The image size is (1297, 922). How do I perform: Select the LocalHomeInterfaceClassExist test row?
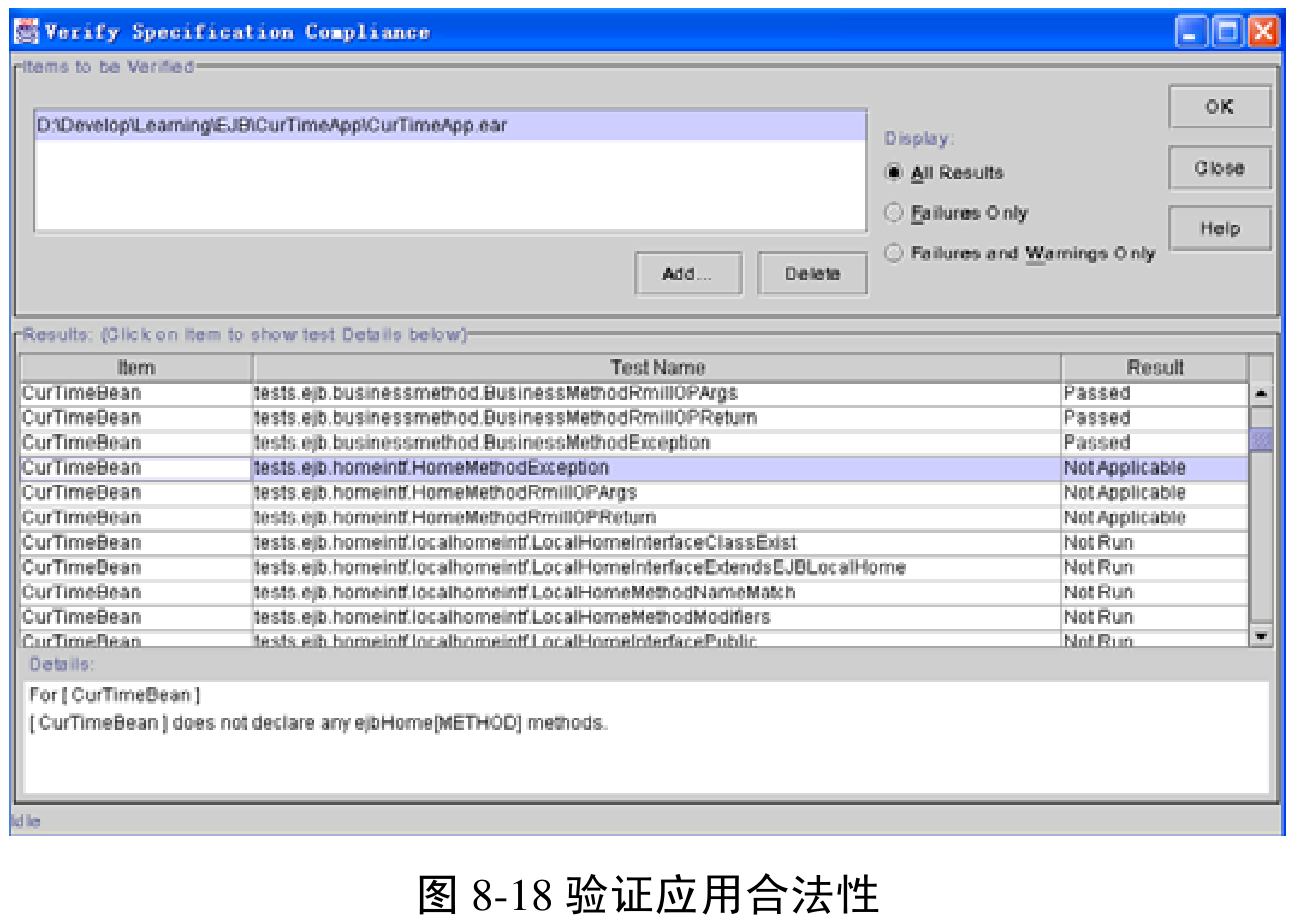[634, 543]
